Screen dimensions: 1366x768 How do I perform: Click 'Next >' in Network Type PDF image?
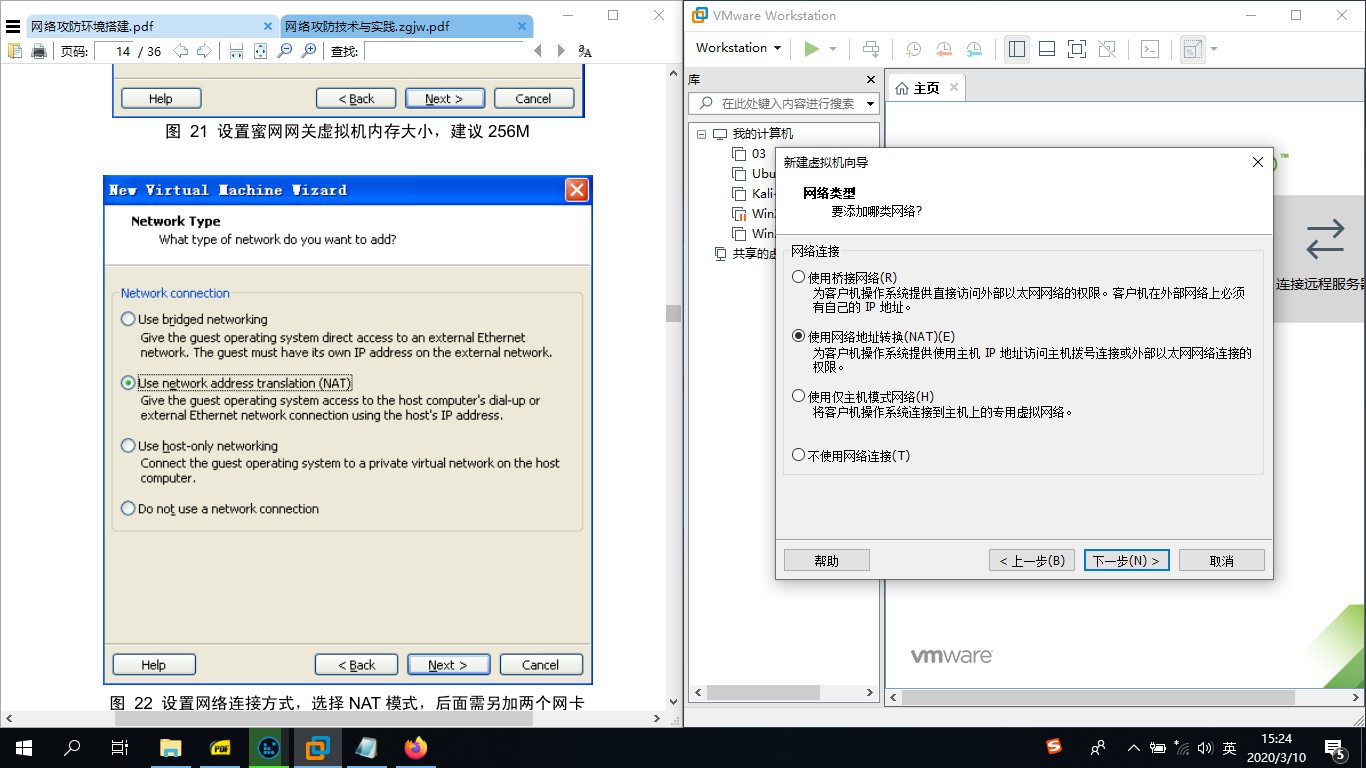click(449, 665)
